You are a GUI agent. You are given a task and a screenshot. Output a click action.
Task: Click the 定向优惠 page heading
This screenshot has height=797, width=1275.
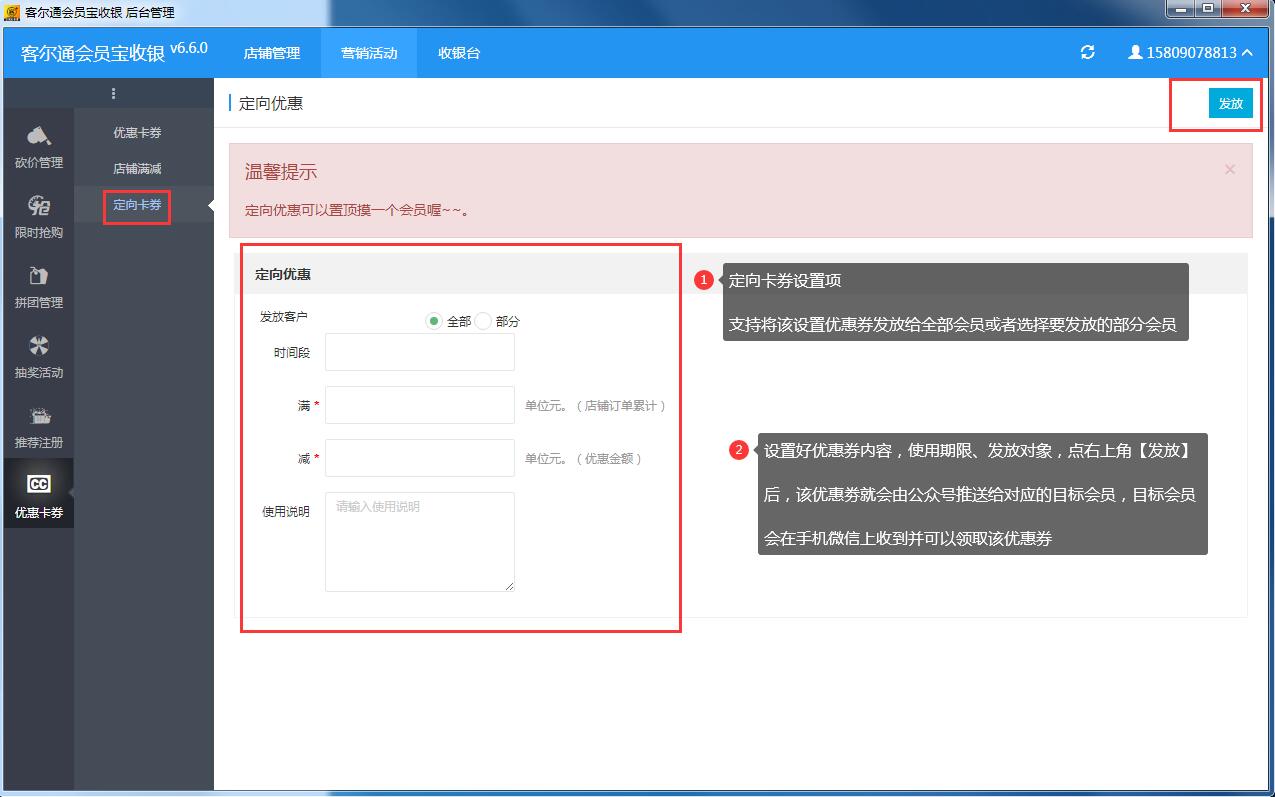271,103
